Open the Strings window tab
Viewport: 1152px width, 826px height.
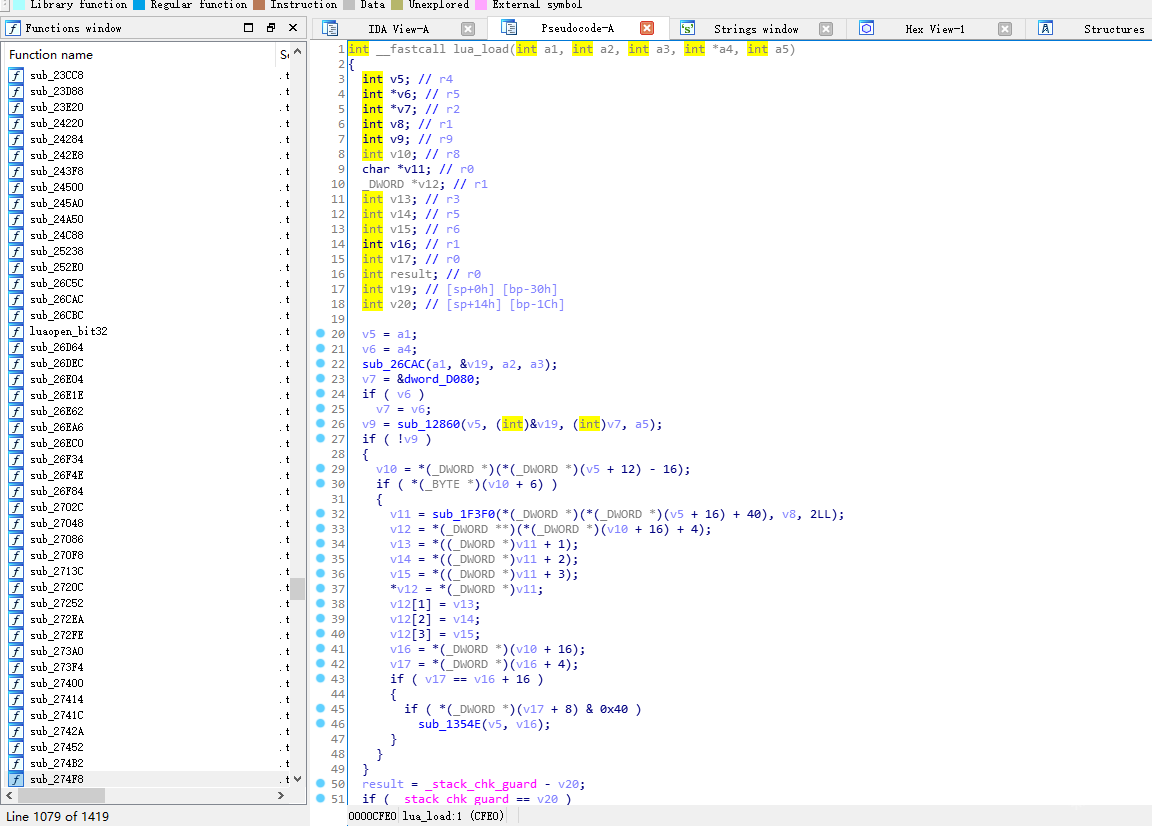756,29
